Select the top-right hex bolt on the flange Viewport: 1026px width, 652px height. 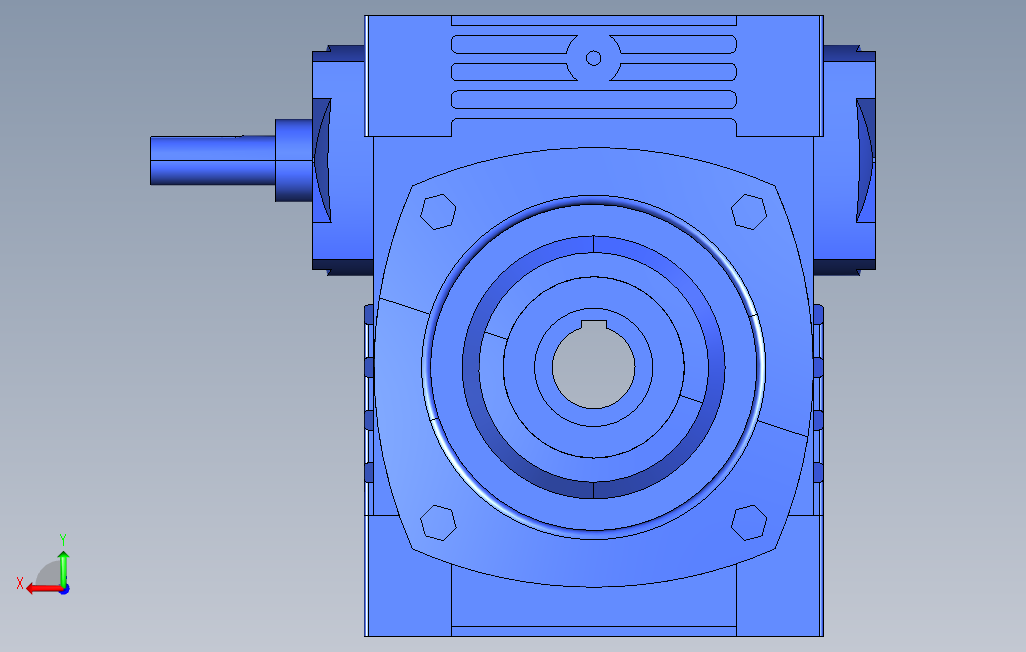pyautogui.click(x=749, y=211)
